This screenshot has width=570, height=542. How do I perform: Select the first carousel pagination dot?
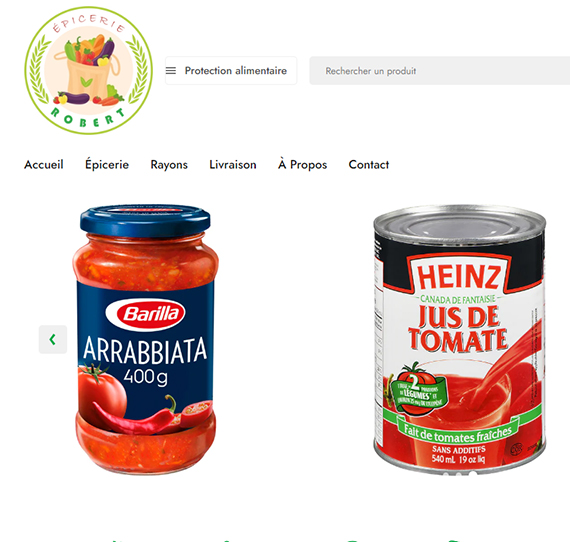tap(445, 474)
